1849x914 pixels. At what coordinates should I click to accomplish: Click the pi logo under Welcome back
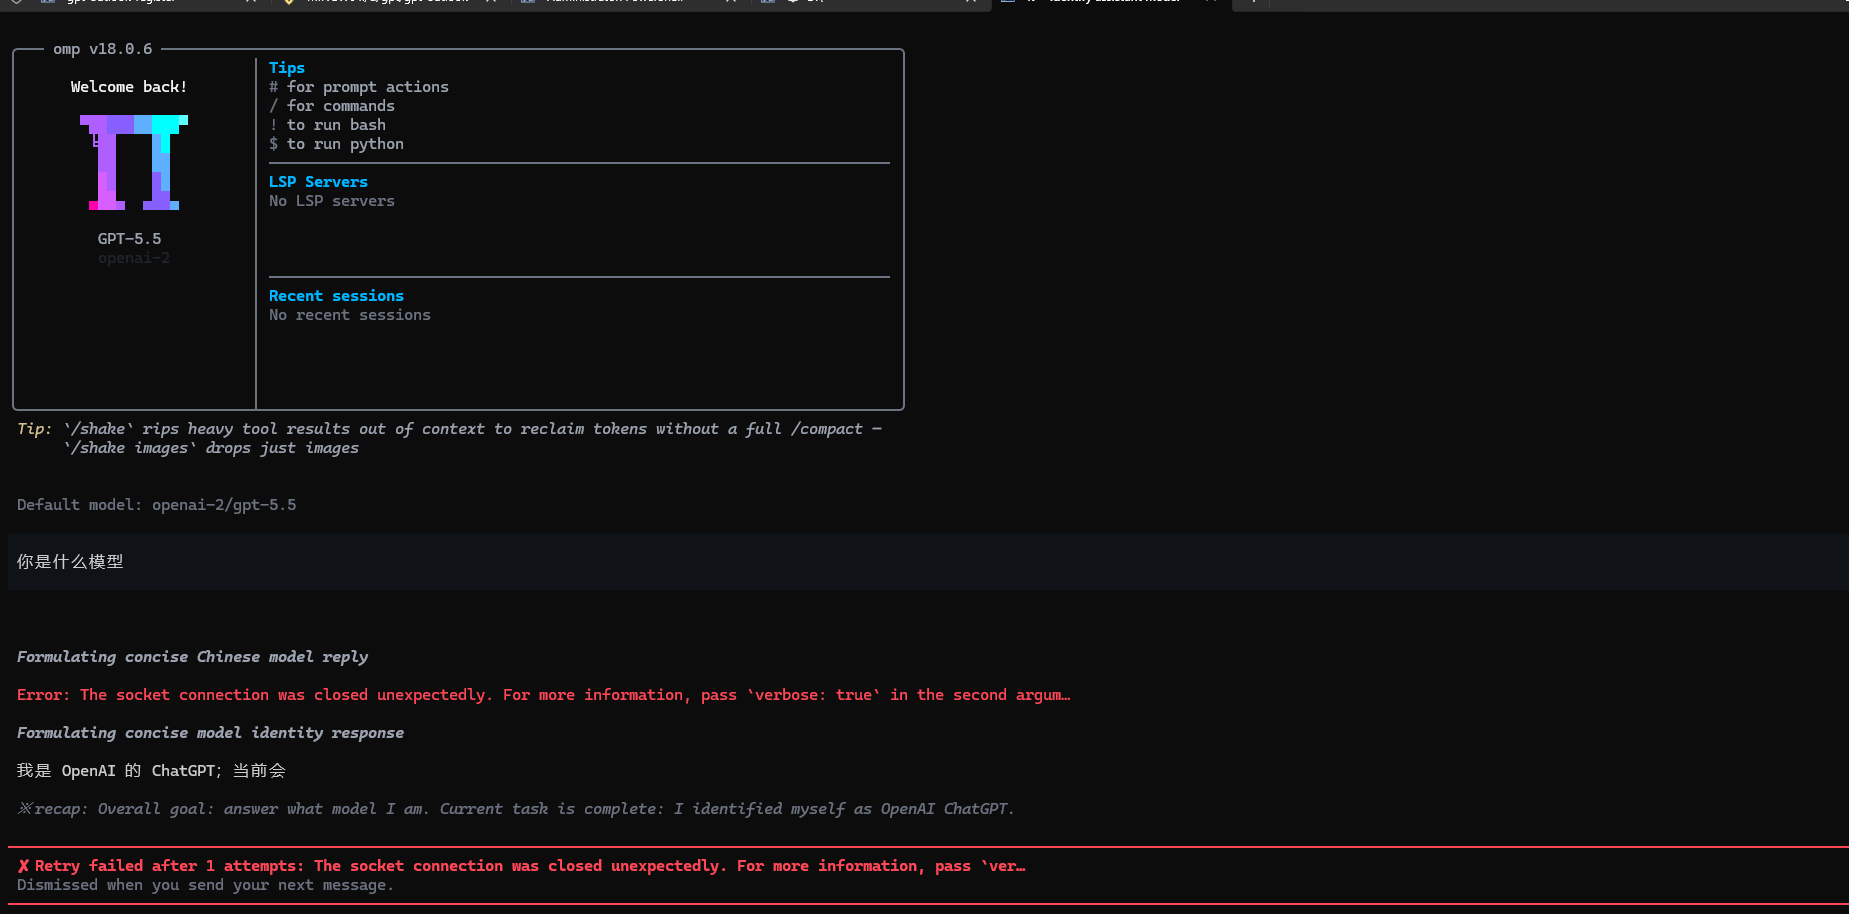(134, 162)
